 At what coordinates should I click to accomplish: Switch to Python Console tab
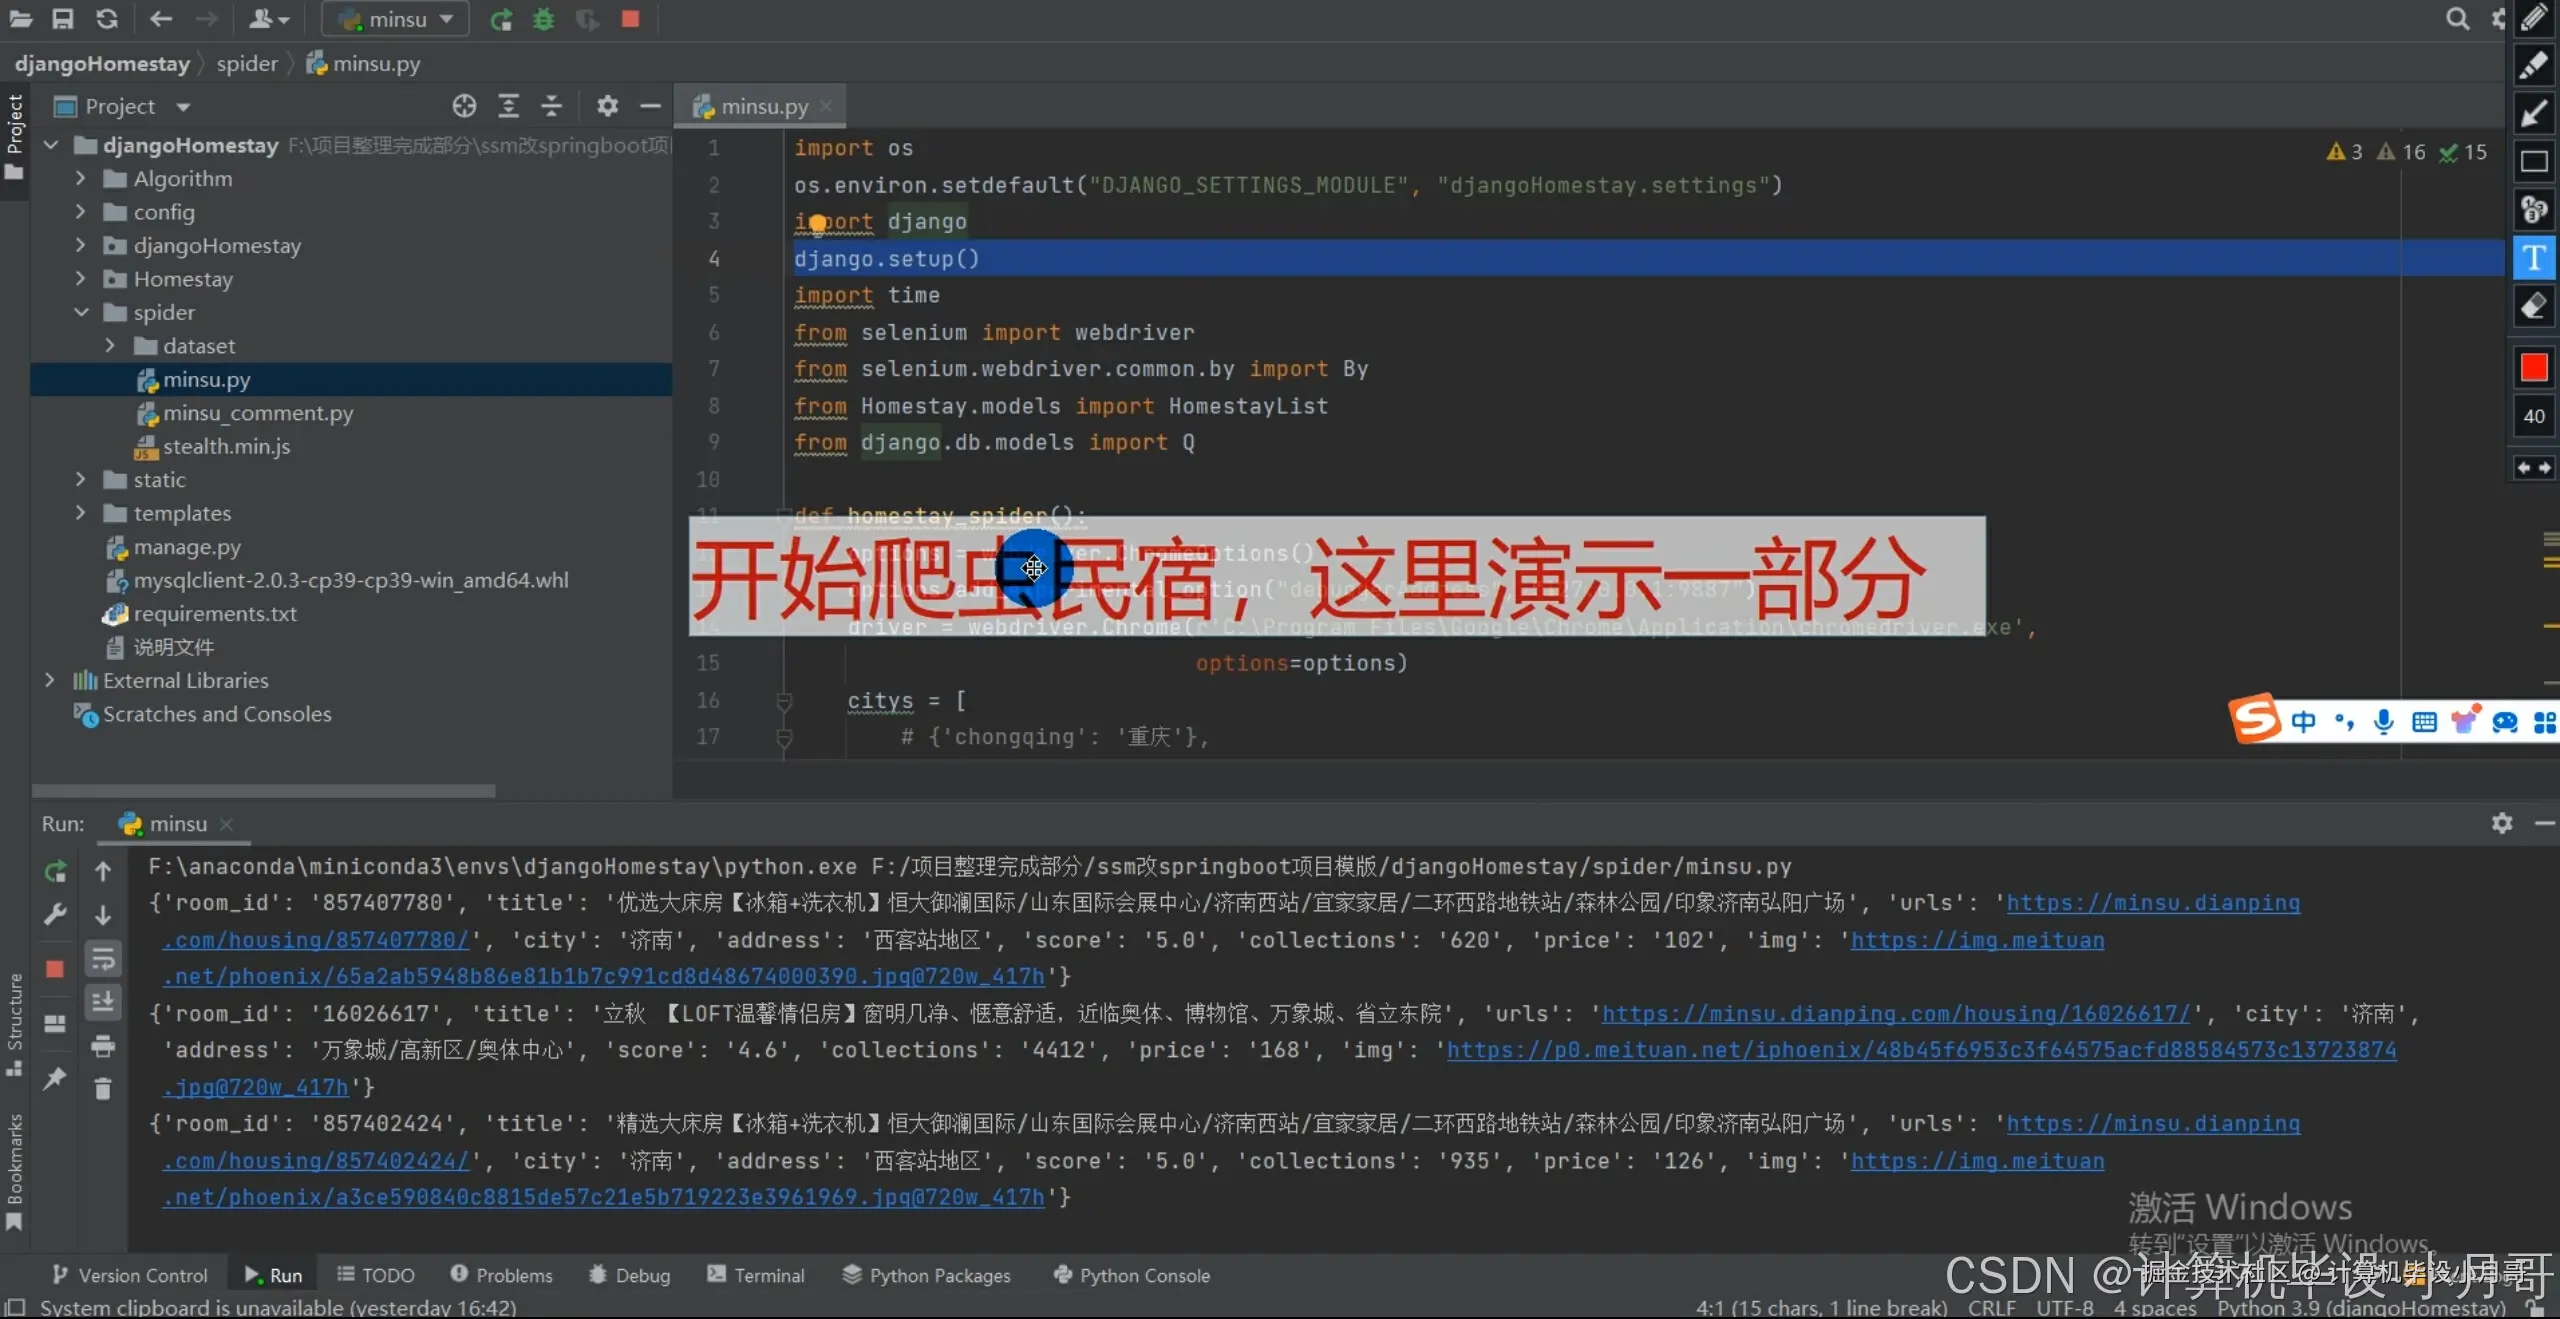1132,1275
